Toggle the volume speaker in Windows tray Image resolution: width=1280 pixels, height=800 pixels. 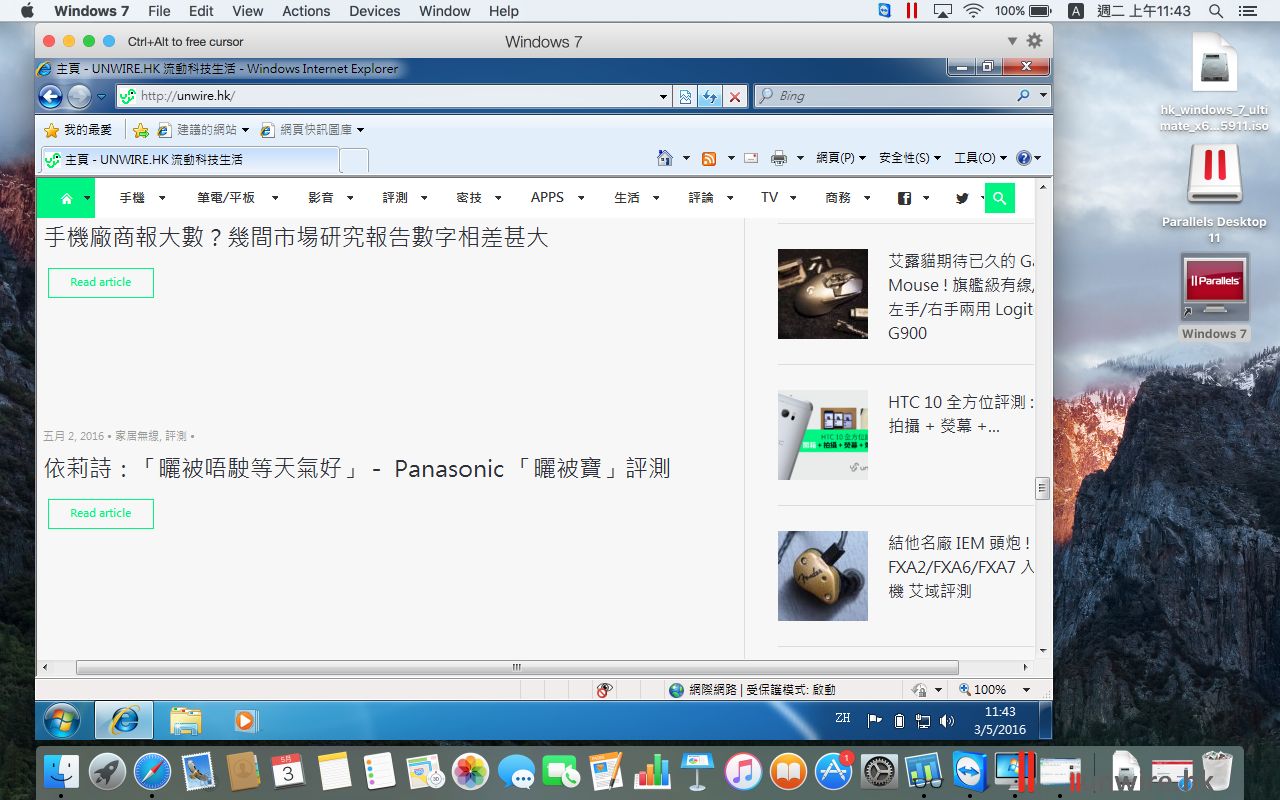(947, 720)
